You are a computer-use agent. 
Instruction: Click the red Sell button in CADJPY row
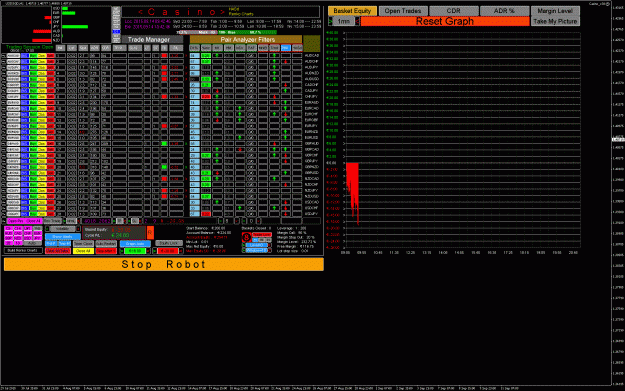click(50, 91)
